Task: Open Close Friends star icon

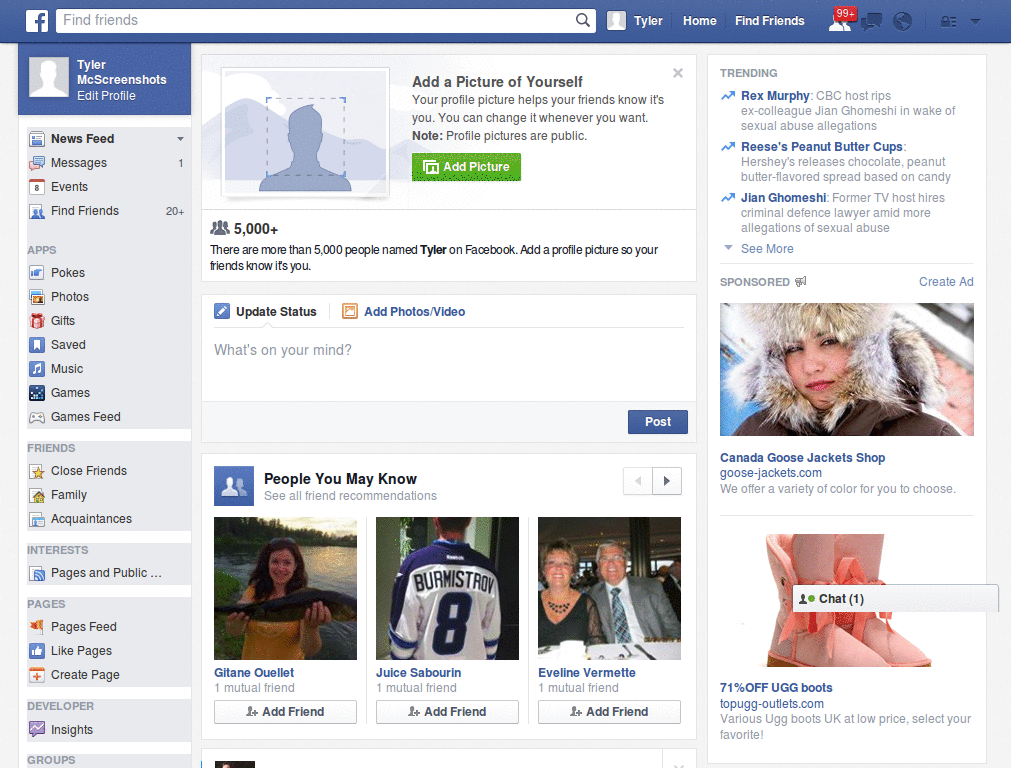Action: point(37,472)
